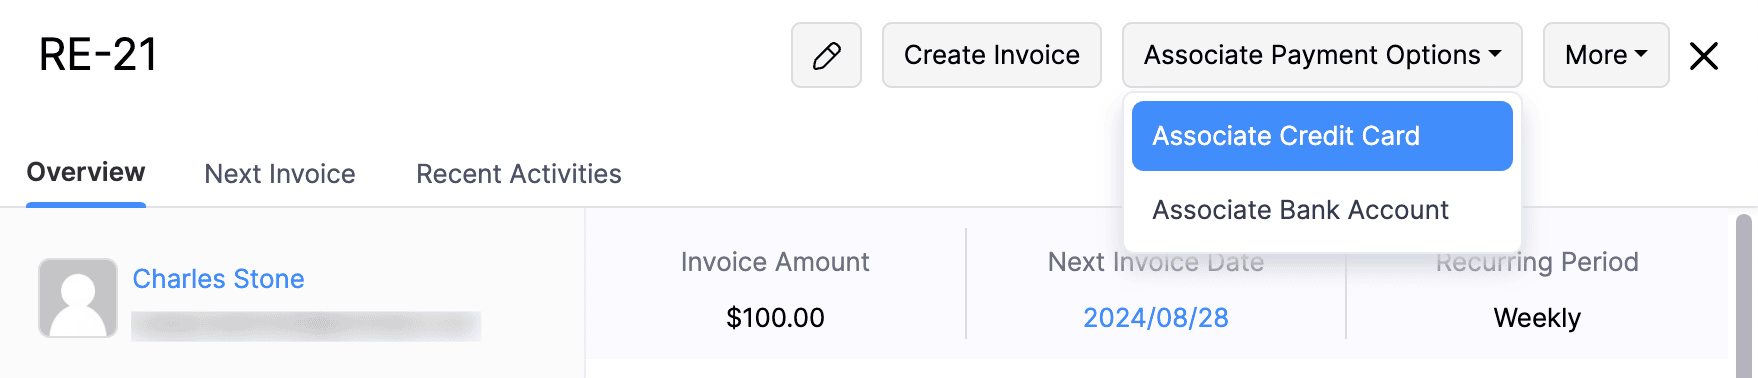Click the 2024/08/28 next invoice date
This screenshot has width=1758, height=378.
(x=1156, y=318)
